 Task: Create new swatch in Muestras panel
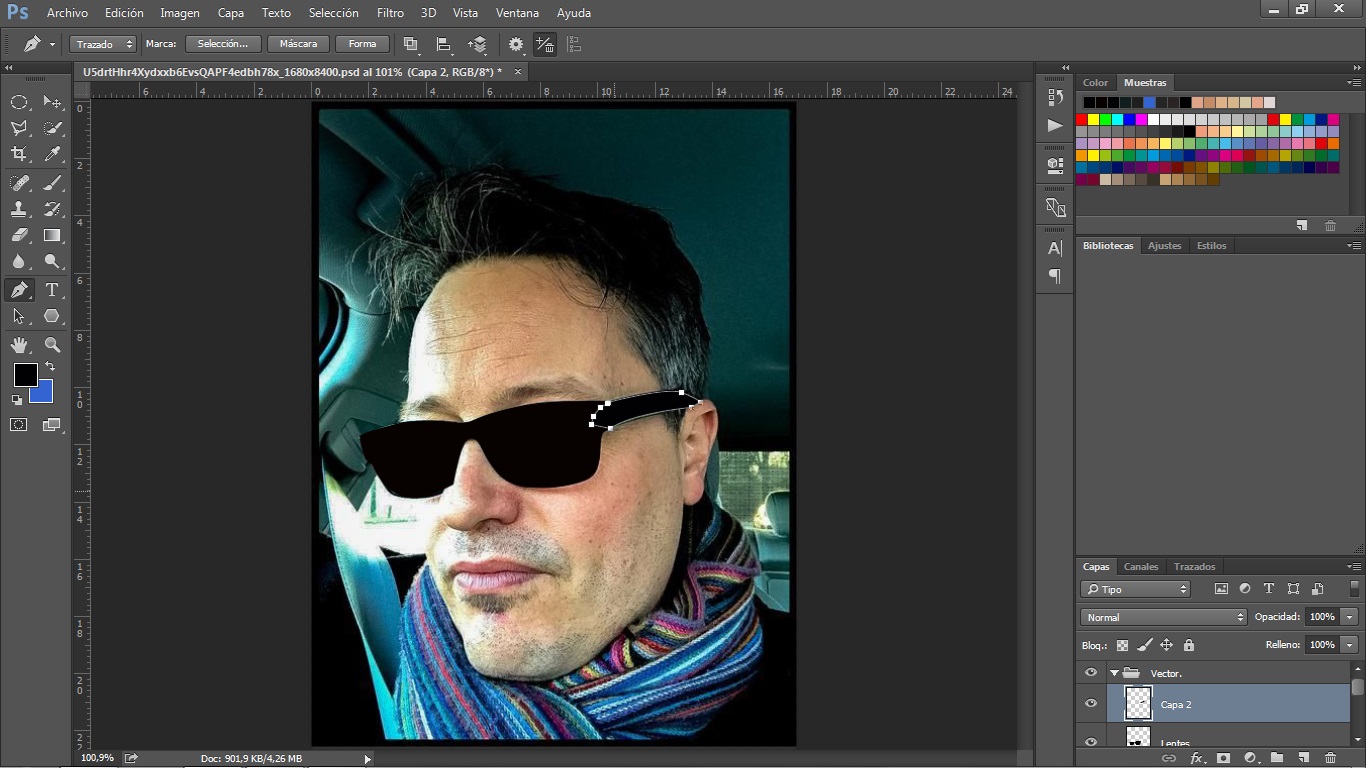(x=1302, y=226)
